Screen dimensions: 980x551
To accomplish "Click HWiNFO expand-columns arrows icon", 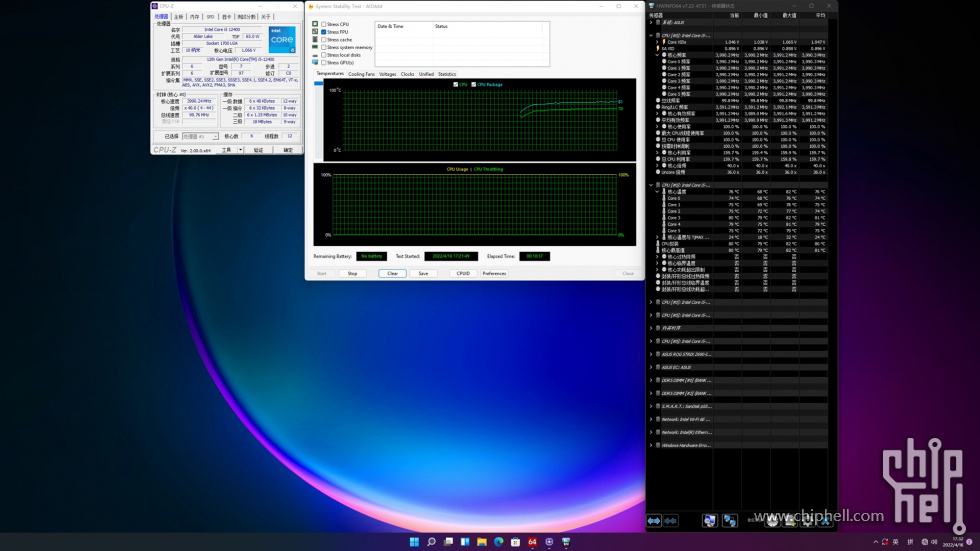I will (x=654, y=520).
